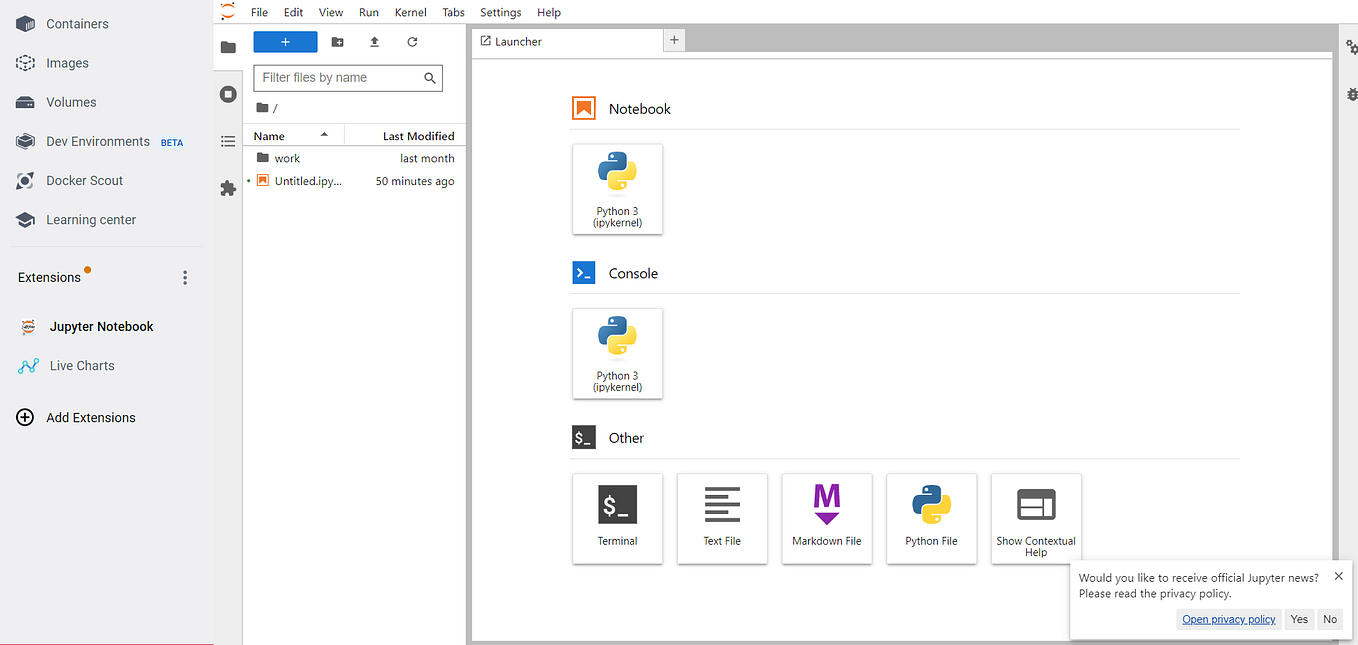Launch a new Terminal from the launcher
This screenshot has width=1358, height=645.
coord(617,518)
